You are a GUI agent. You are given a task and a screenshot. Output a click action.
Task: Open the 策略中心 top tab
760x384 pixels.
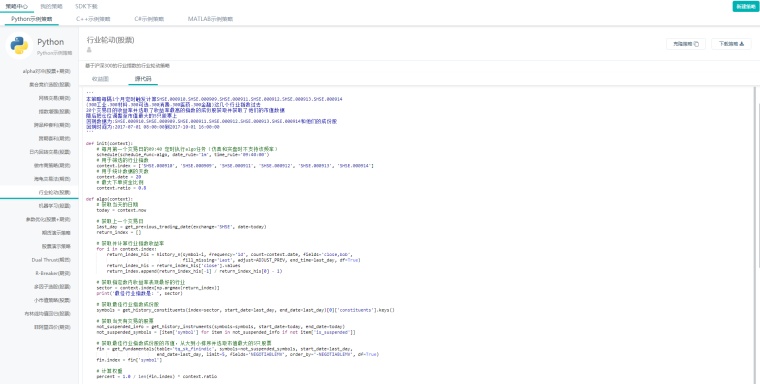[x=16, y=6]
